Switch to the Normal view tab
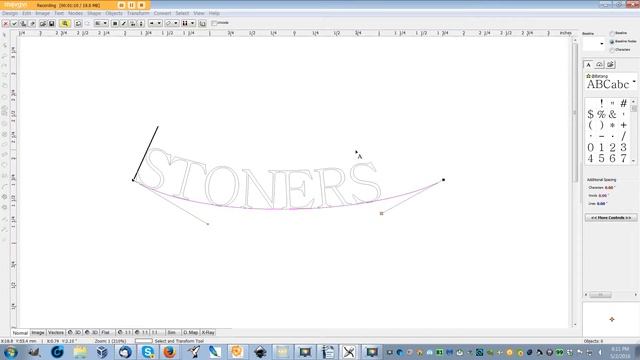The image size is (640, 360). pos(20,333)
